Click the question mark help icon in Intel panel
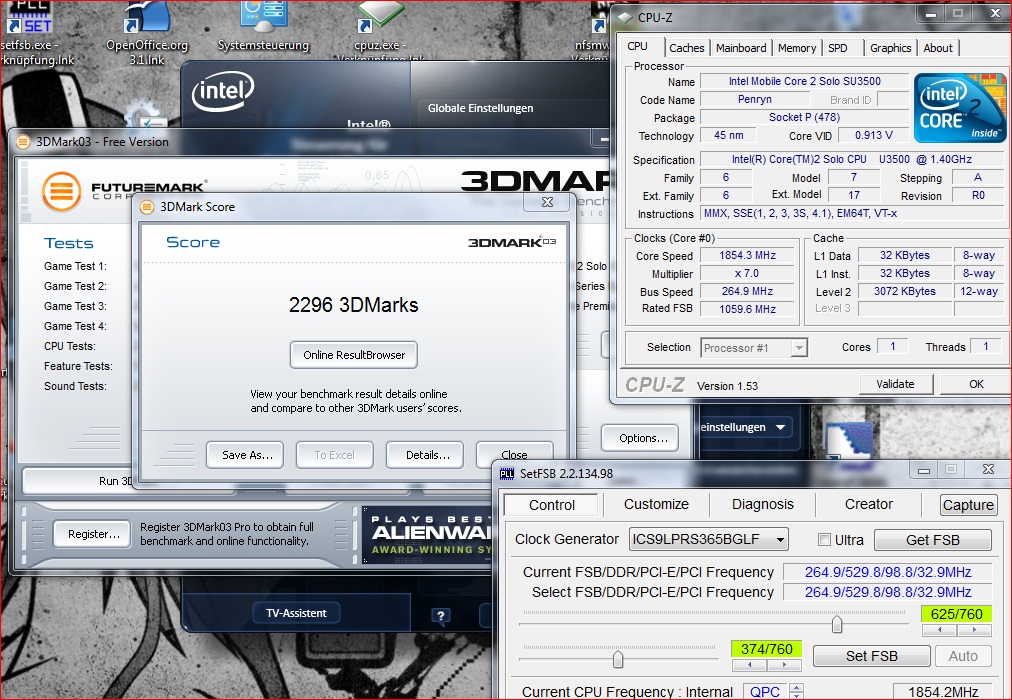1012x700 pixels. click(441, 615)
